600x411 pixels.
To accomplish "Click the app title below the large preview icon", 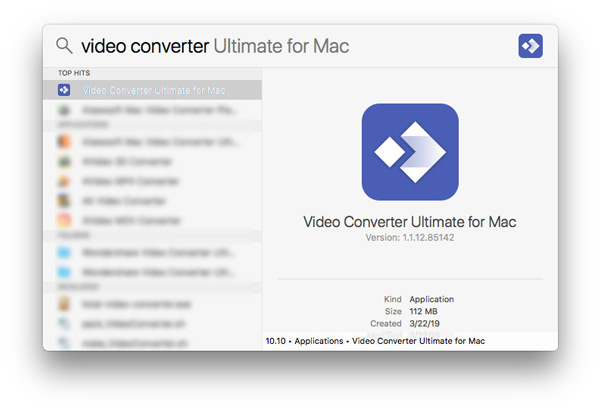I will (410, 222).
